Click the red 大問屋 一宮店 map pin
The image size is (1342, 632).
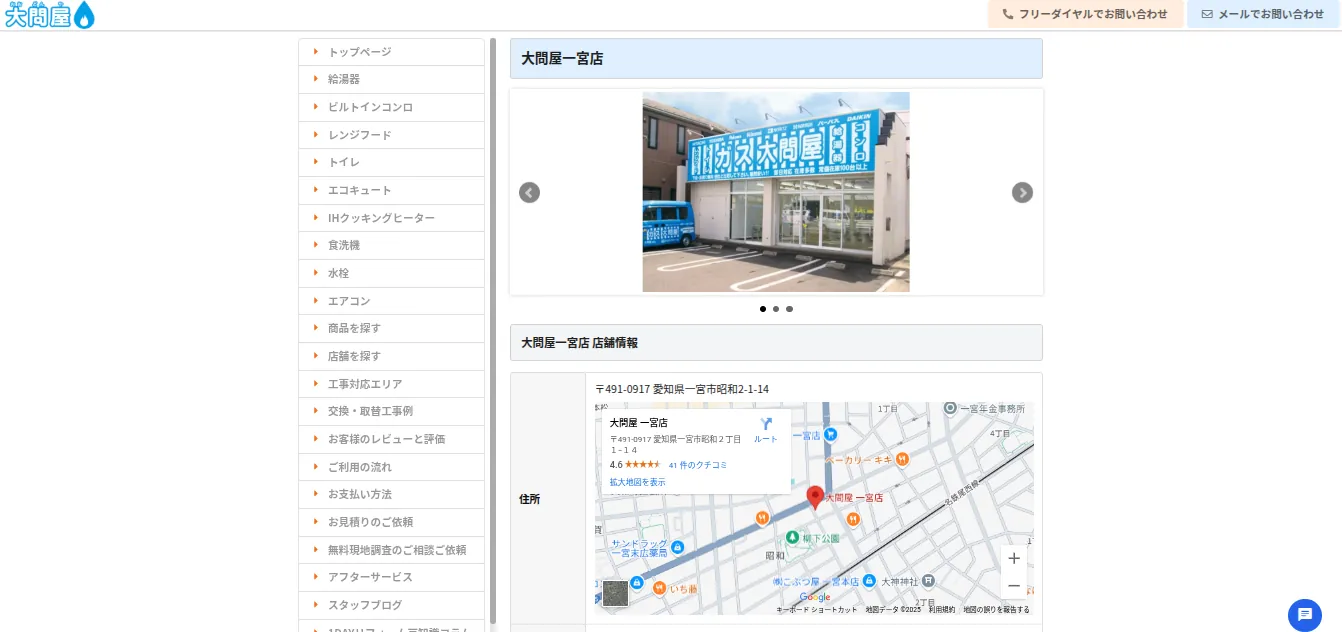pyautogui.click(x=815, y=497)
